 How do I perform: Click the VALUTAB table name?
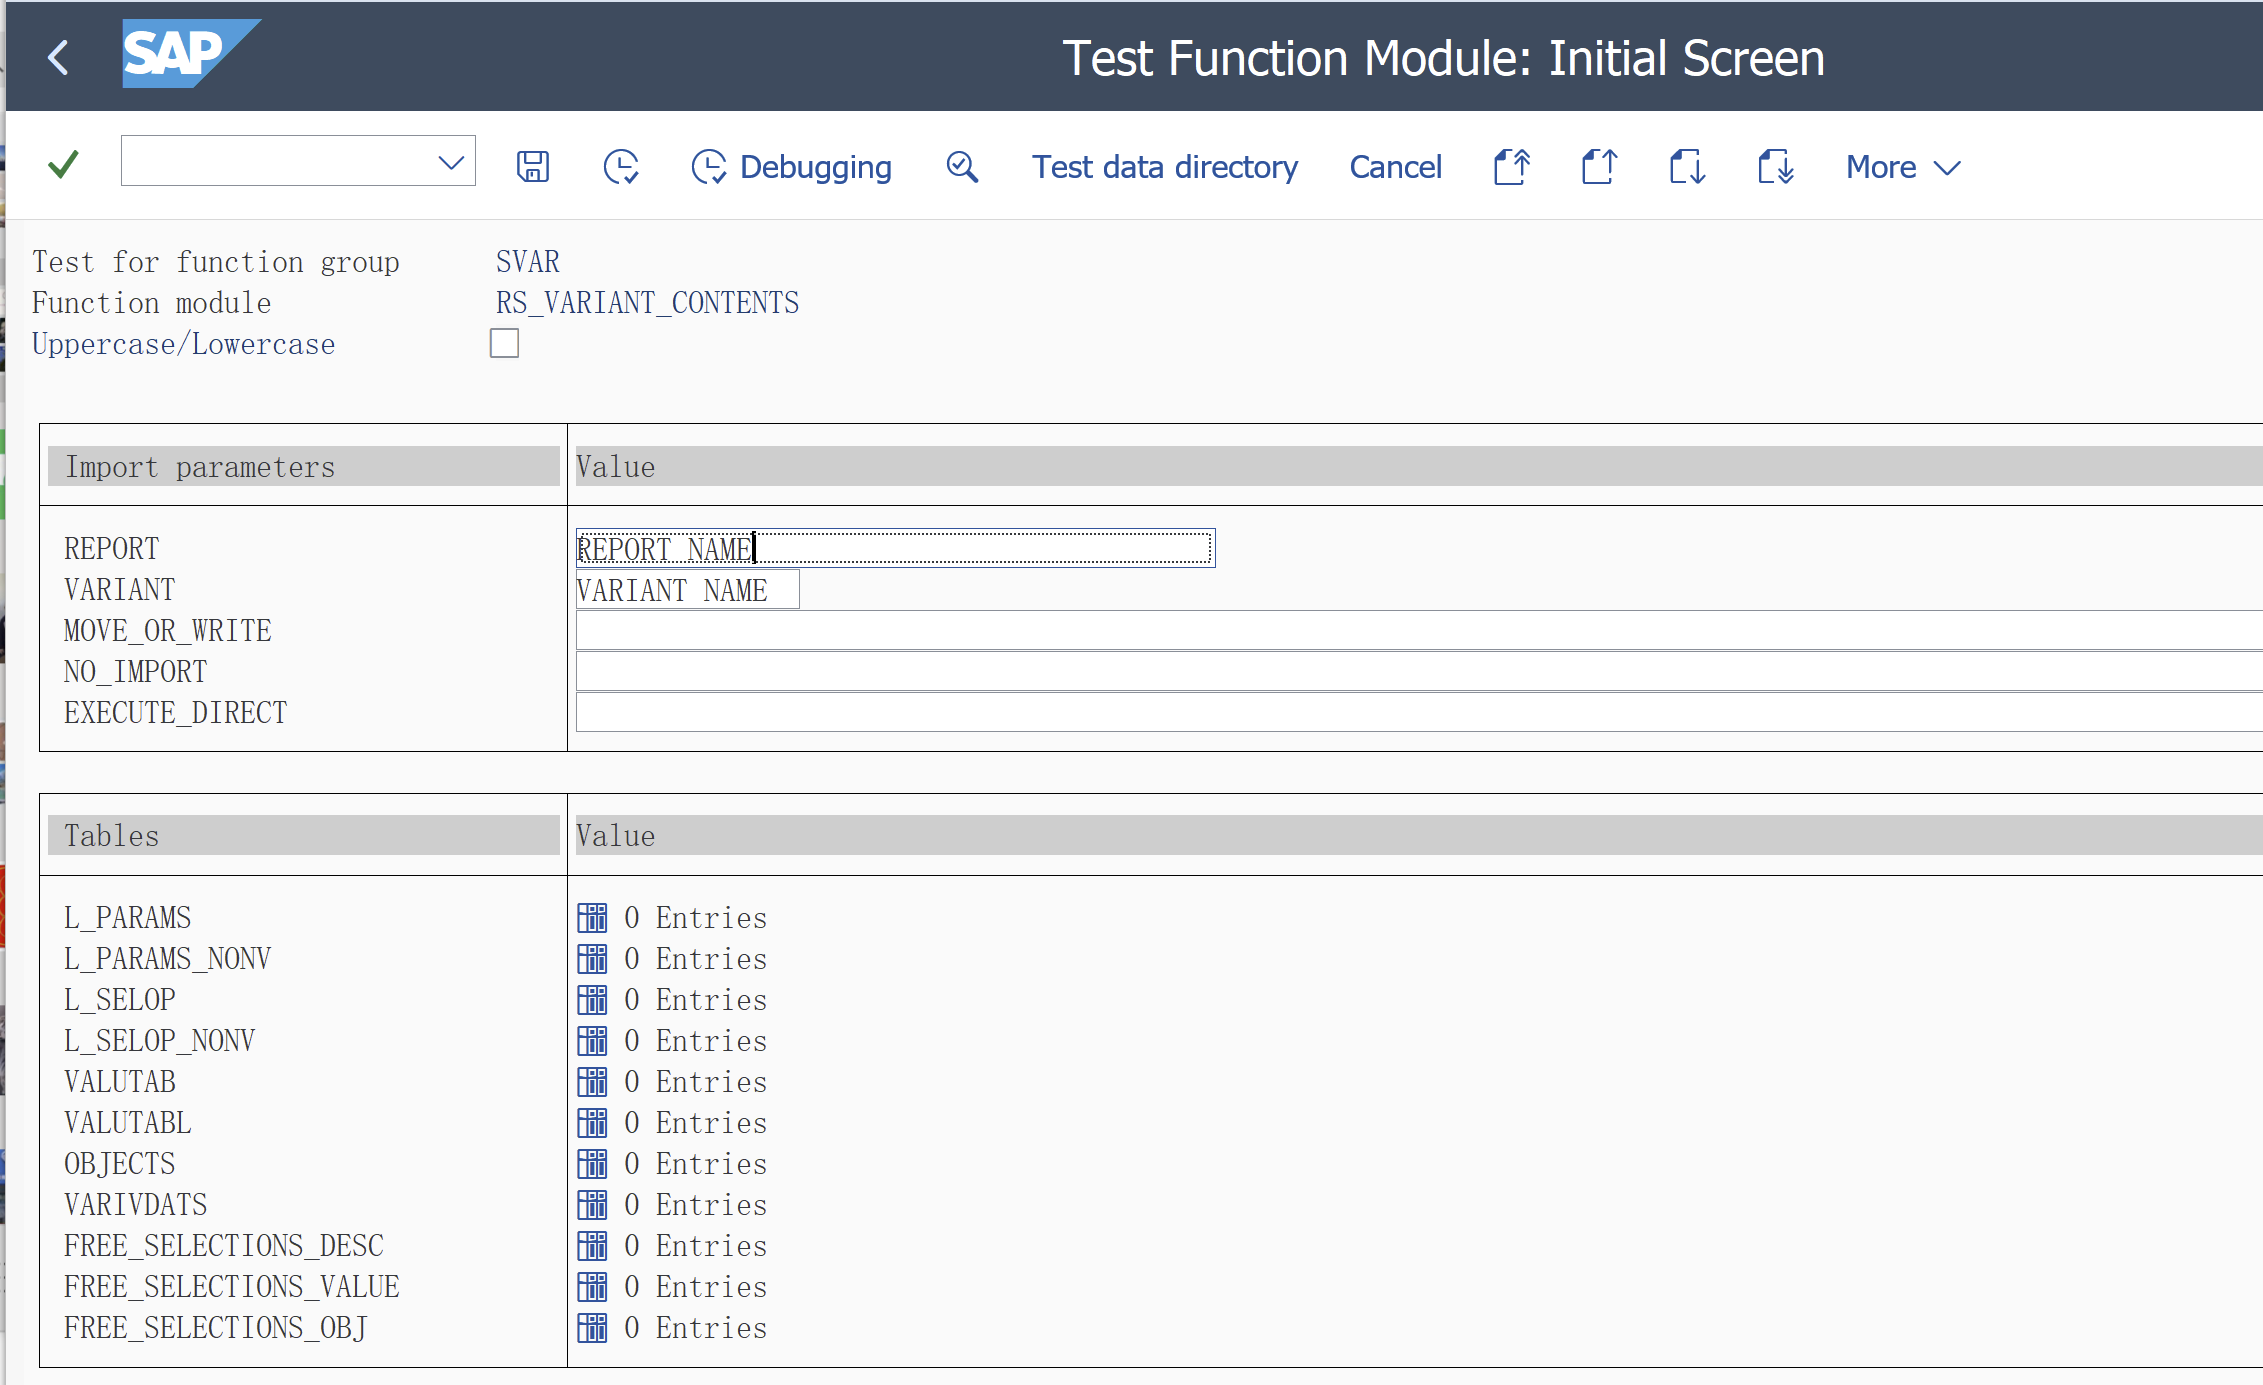coord(119,1081)
